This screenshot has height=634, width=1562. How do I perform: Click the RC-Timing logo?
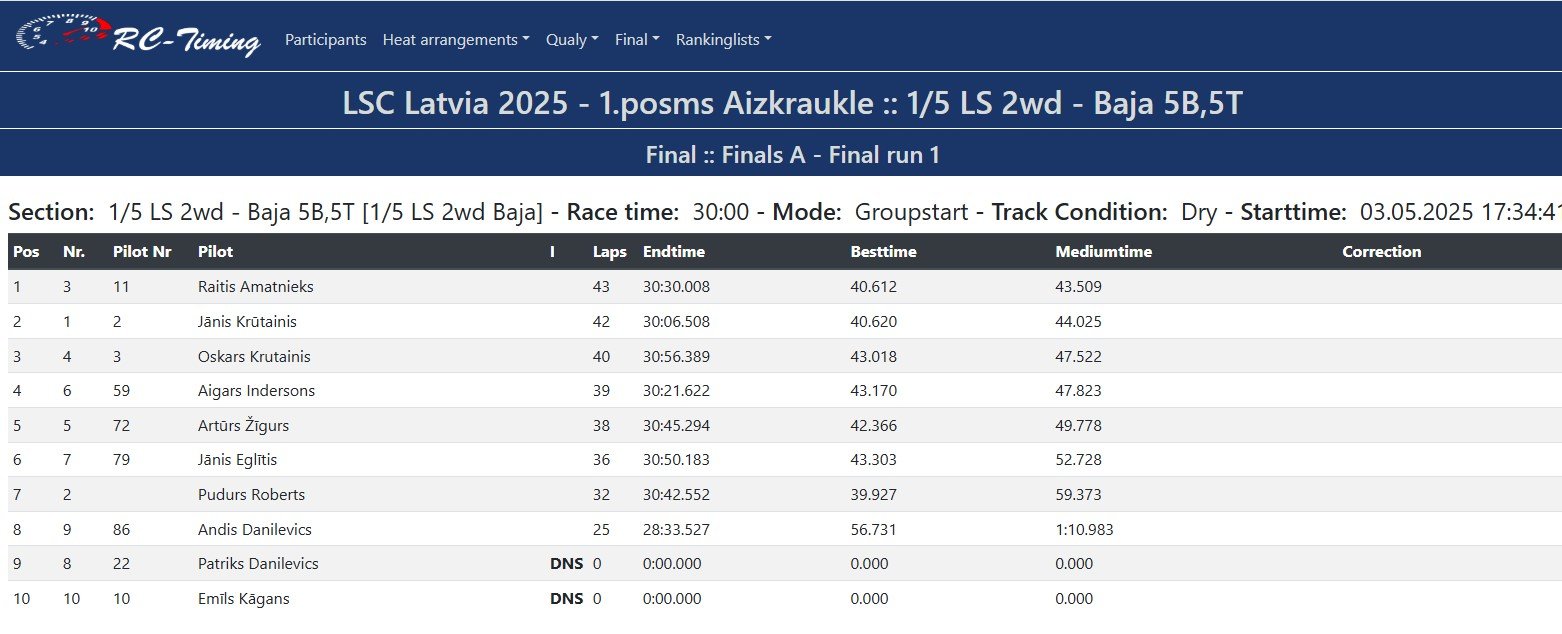(138, 37)
